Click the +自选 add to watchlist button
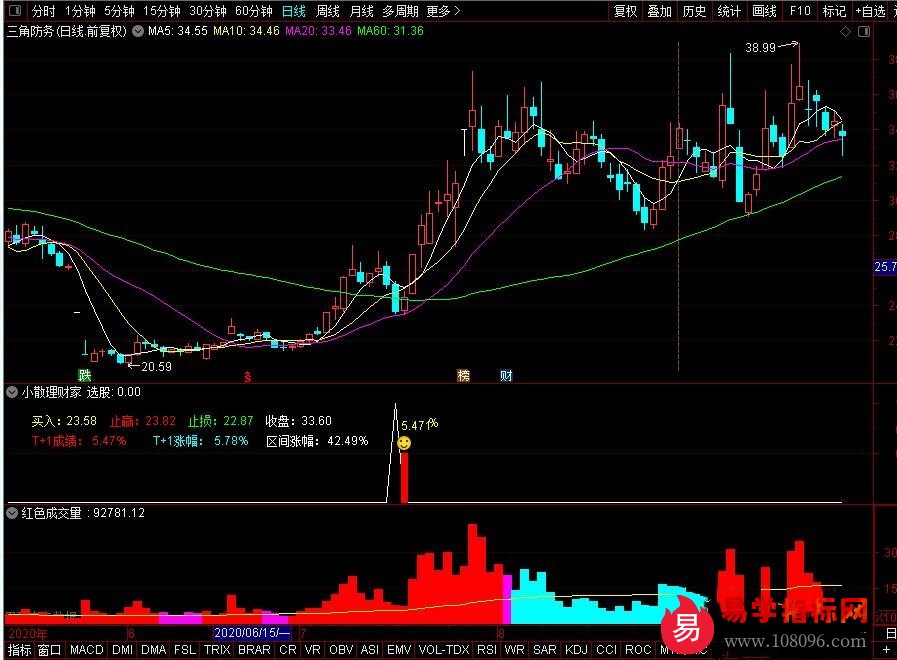Viewport: 897px width, 660px height. coord(869,12)
